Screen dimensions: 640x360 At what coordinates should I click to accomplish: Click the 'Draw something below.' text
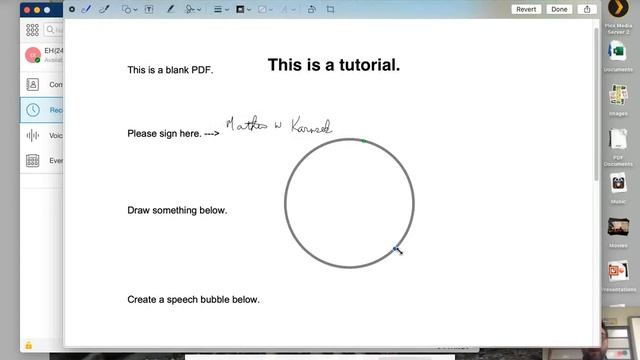(x=177, y=210)
